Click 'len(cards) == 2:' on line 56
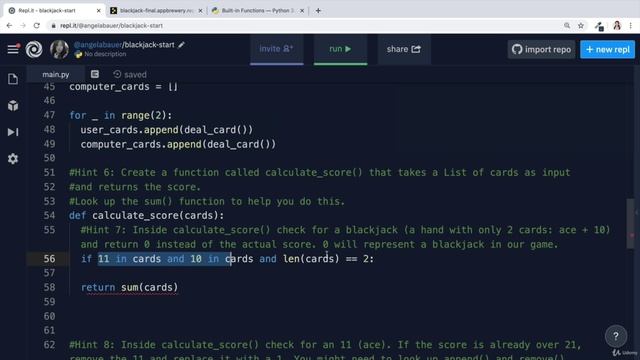The width and height of the screenshot is (640, 360). click(x=328, y=259)
